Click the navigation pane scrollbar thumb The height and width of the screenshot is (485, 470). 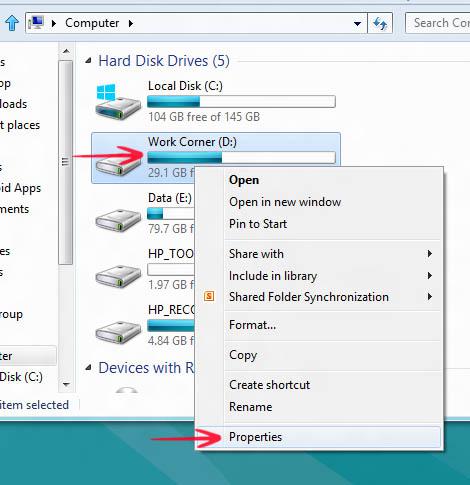[x=66, y=162]
